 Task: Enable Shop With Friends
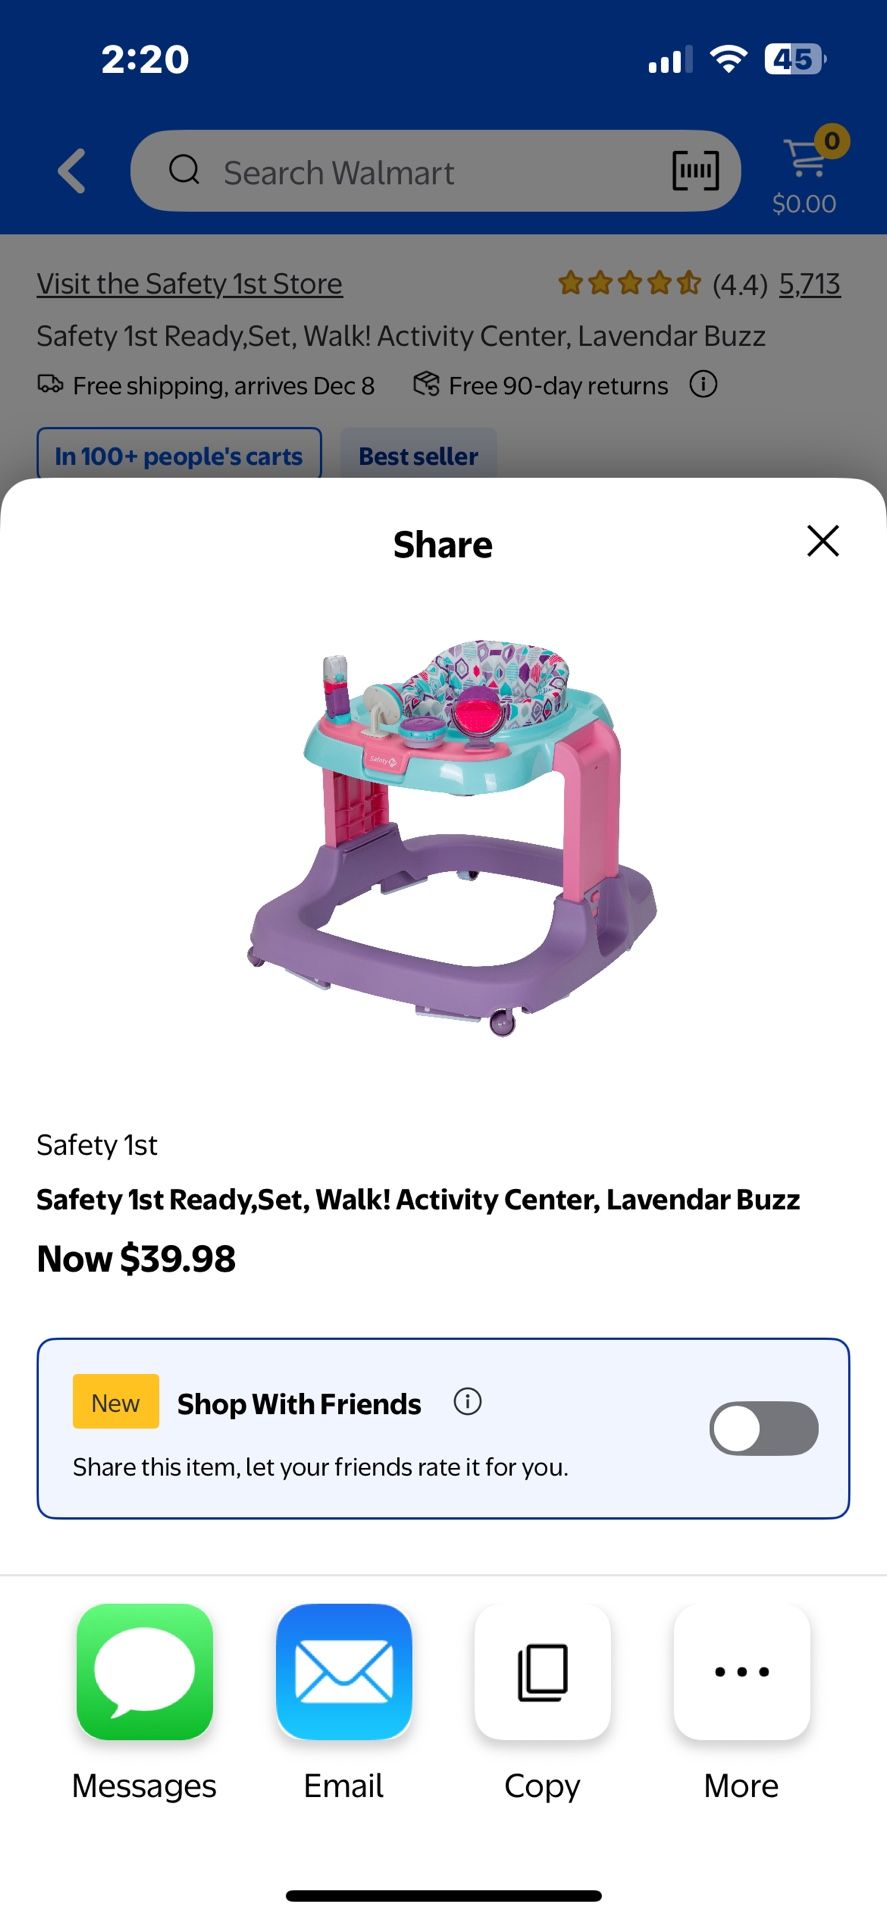763,1428
